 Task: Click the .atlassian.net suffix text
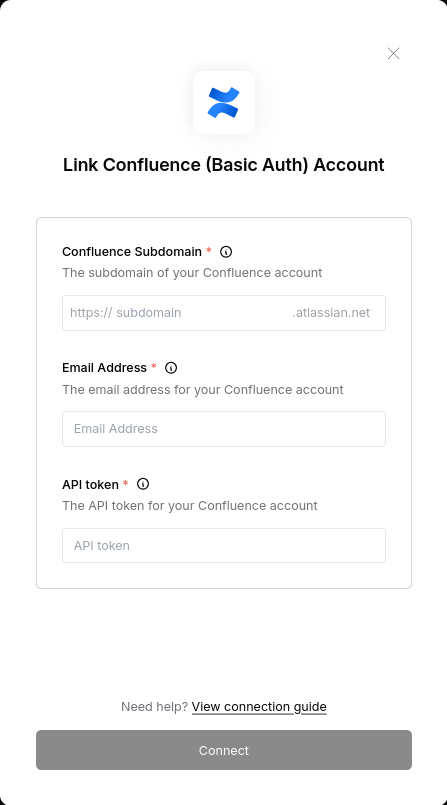331,313
